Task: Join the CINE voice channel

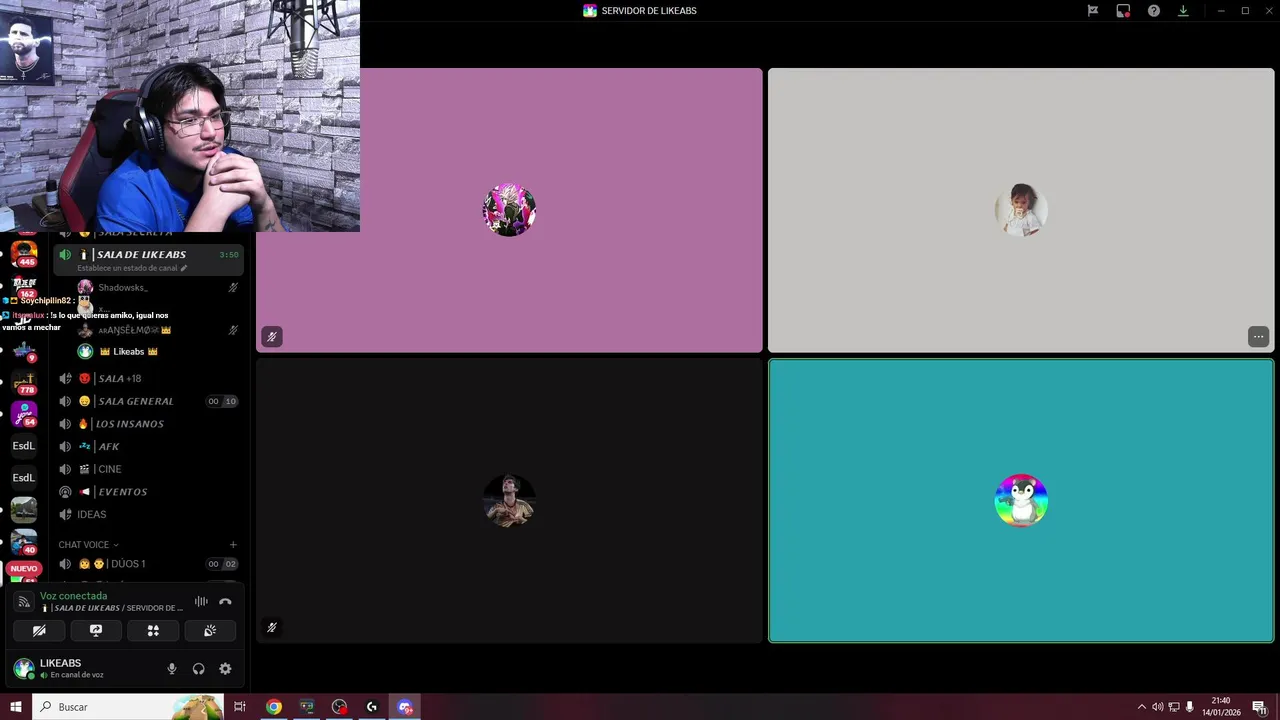Action: pyautogui.click(x=148, y=469)
